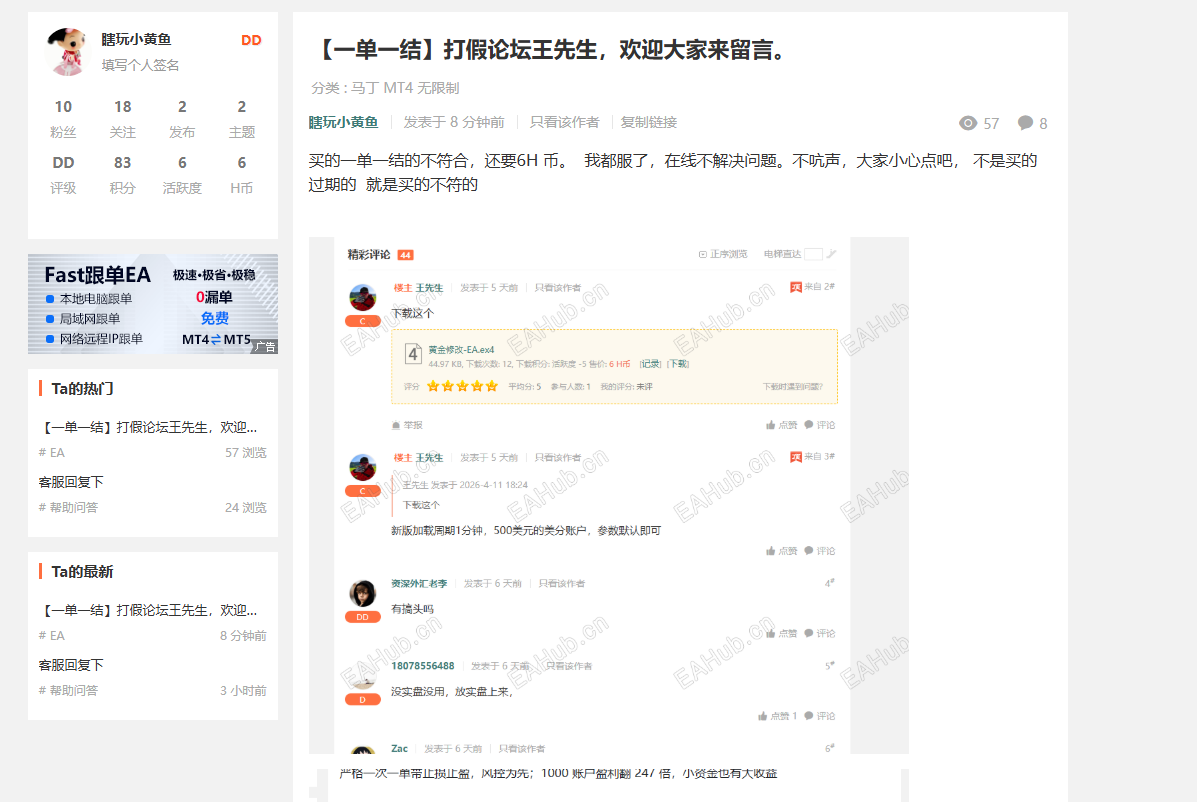Open the embedded comments screenshot image
This screenshot has height=802, width=1197.
click(609, 495)
